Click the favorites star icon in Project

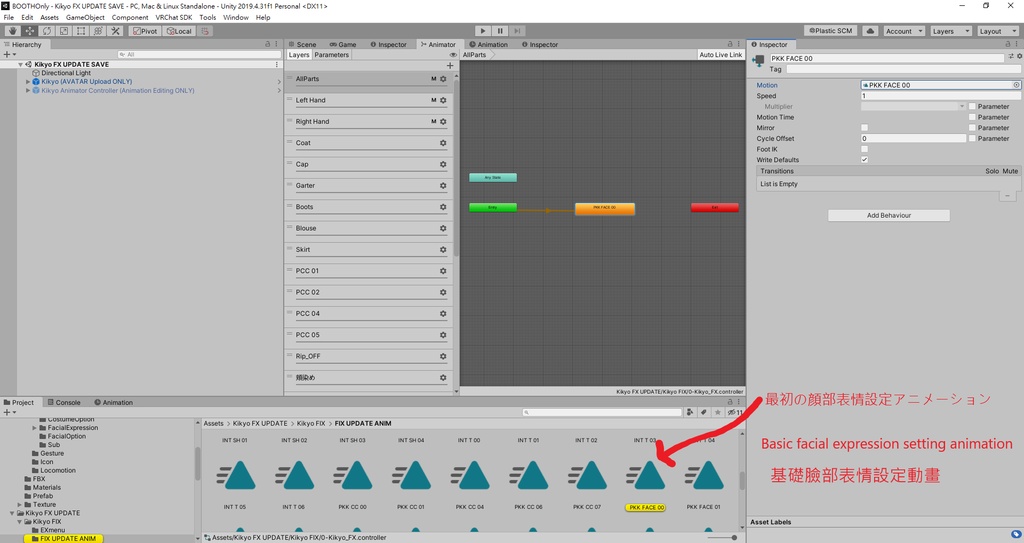pyautogui.click(x=718, y=412)
